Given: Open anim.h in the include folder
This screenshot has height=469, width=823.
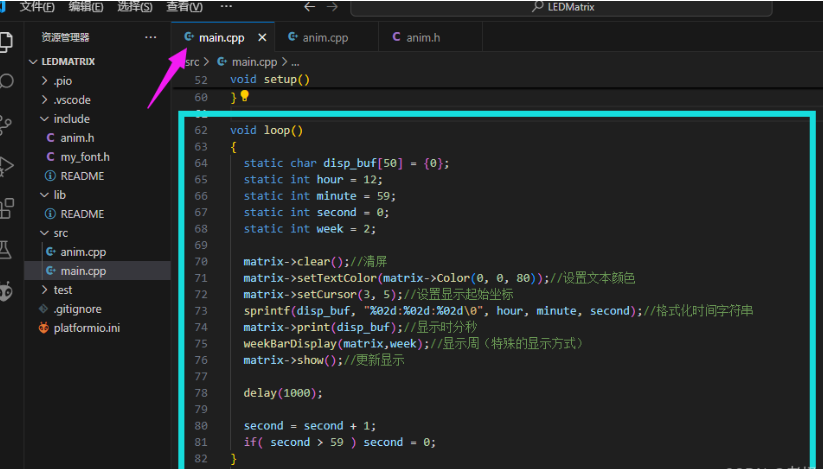Looking at the screenshot, I should (x=98, y=138).
